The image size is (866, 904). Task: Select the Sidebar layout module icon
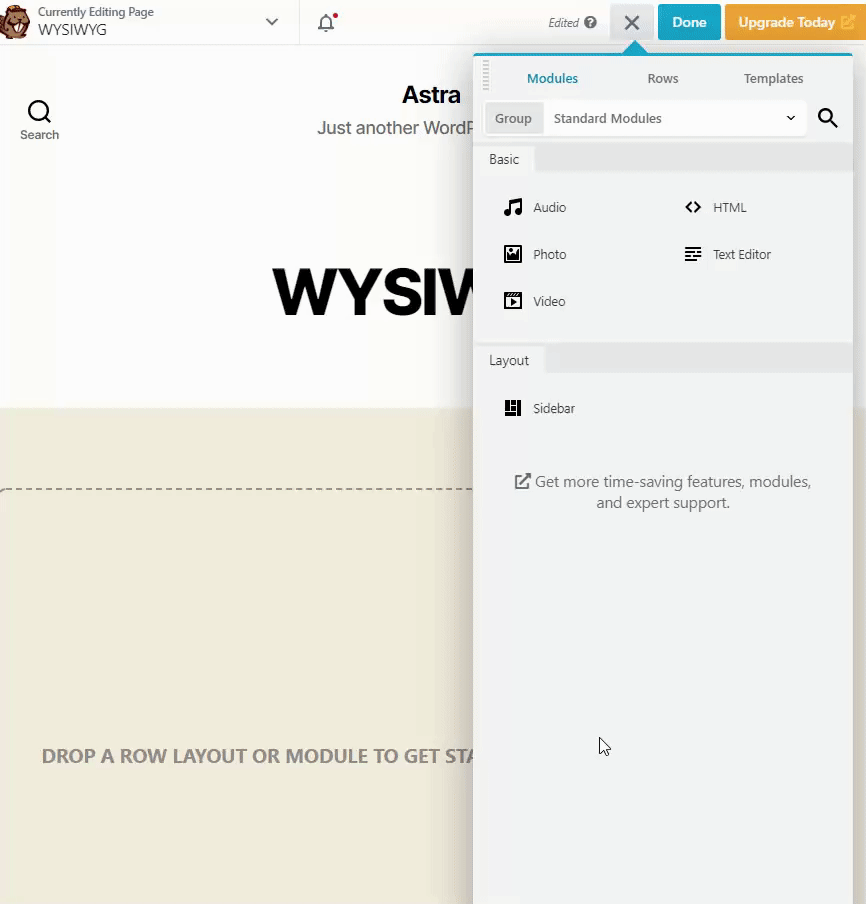(513, 408)
